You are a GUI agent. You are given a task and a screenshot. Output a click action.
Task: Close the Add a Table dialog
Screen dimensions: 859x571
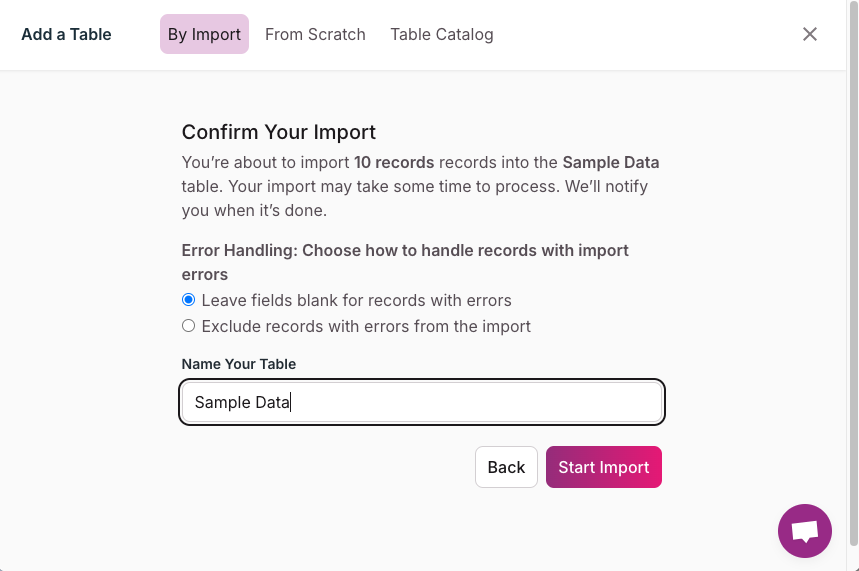pos(810,34)
